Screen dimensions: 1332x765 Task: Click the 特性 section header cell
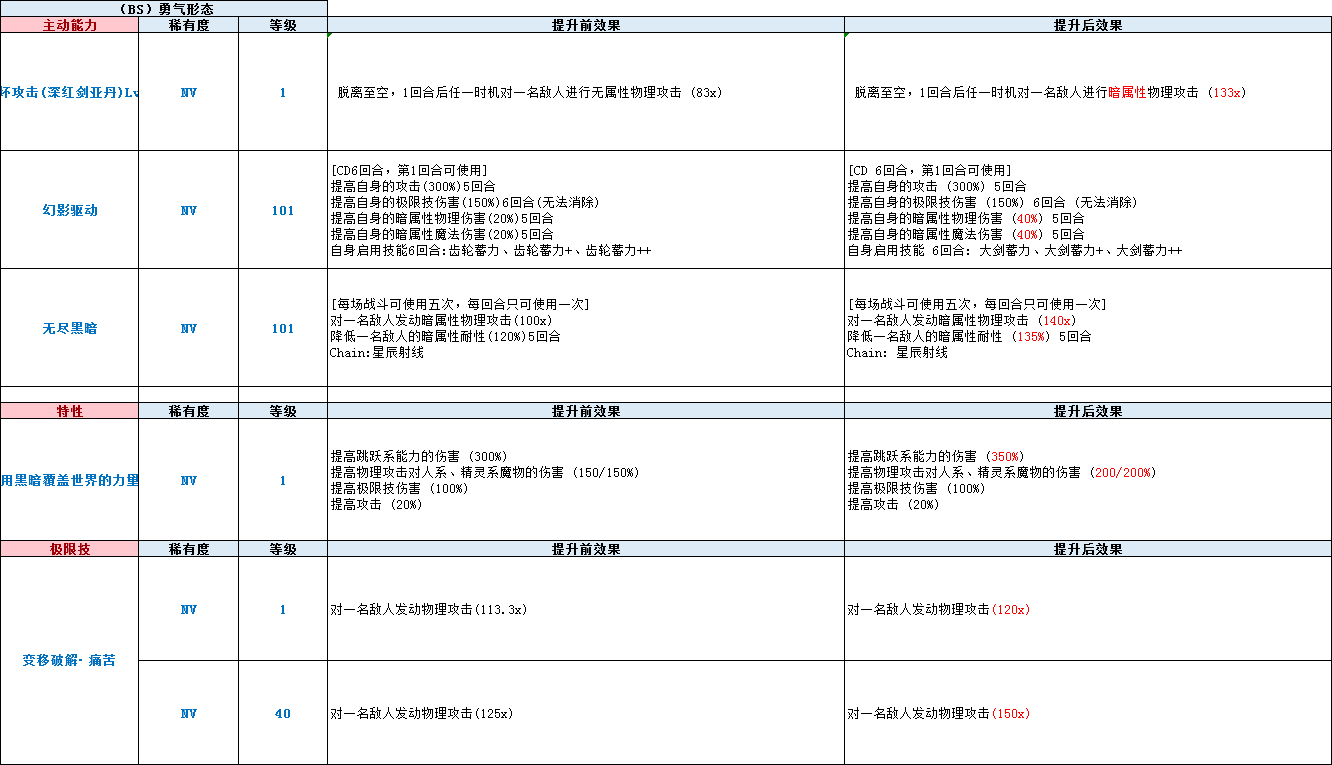click(x=69, y=411)
